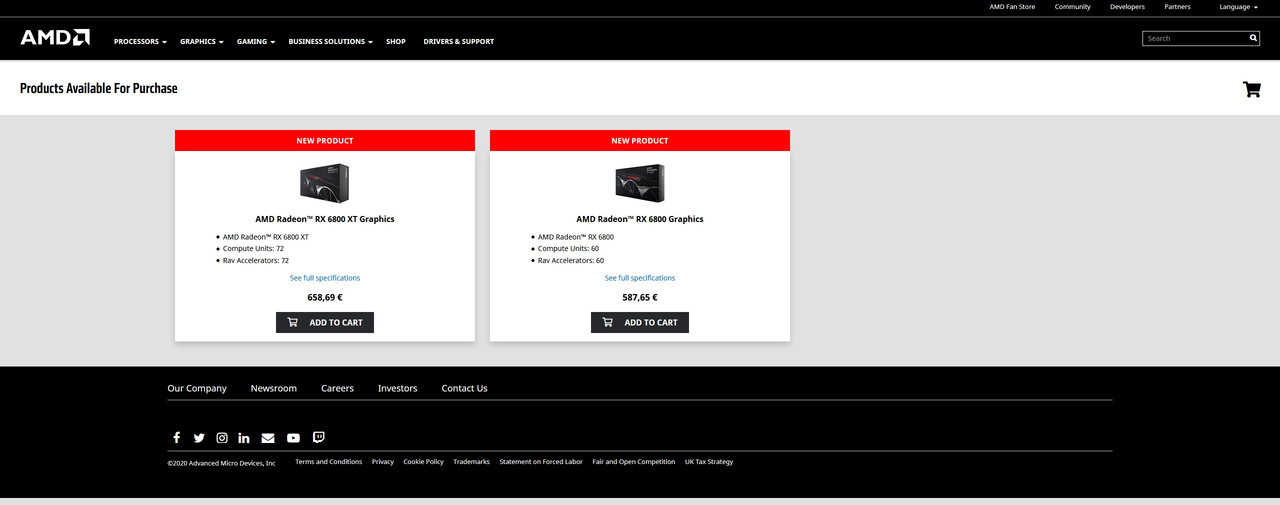Click Ray Accelerators: 60 line

tap(570, 260)
